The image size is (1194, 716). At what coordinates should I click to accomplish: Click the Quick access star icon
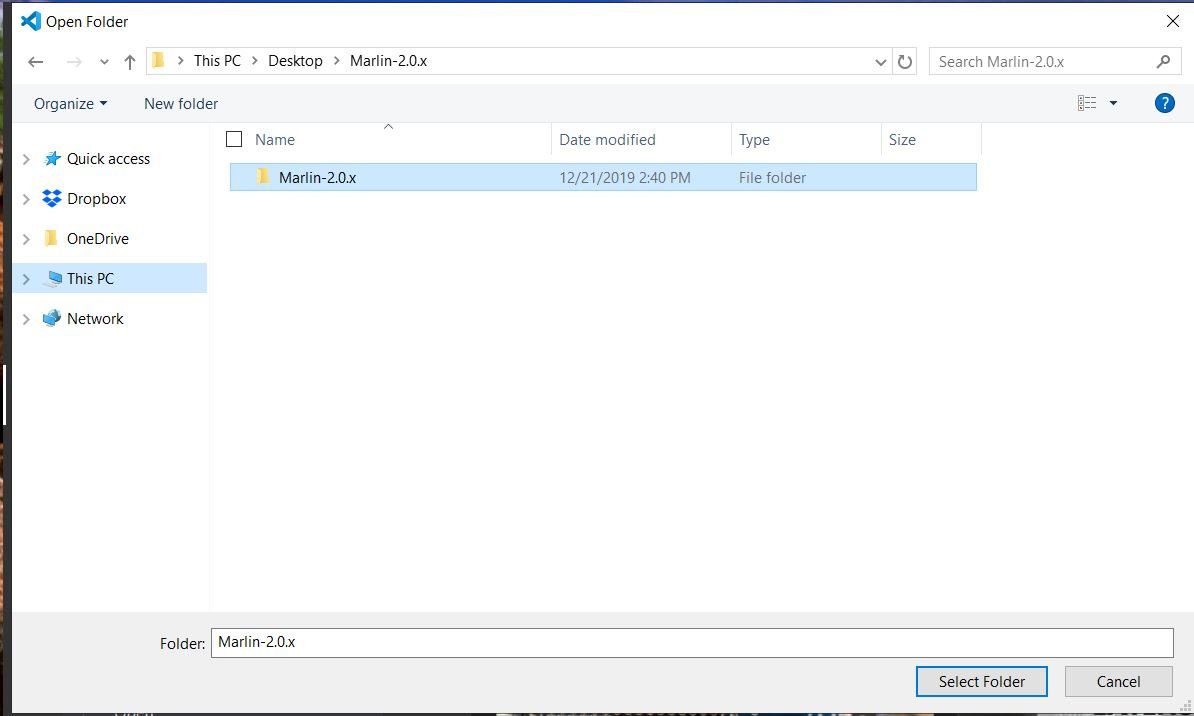point(52,158)
